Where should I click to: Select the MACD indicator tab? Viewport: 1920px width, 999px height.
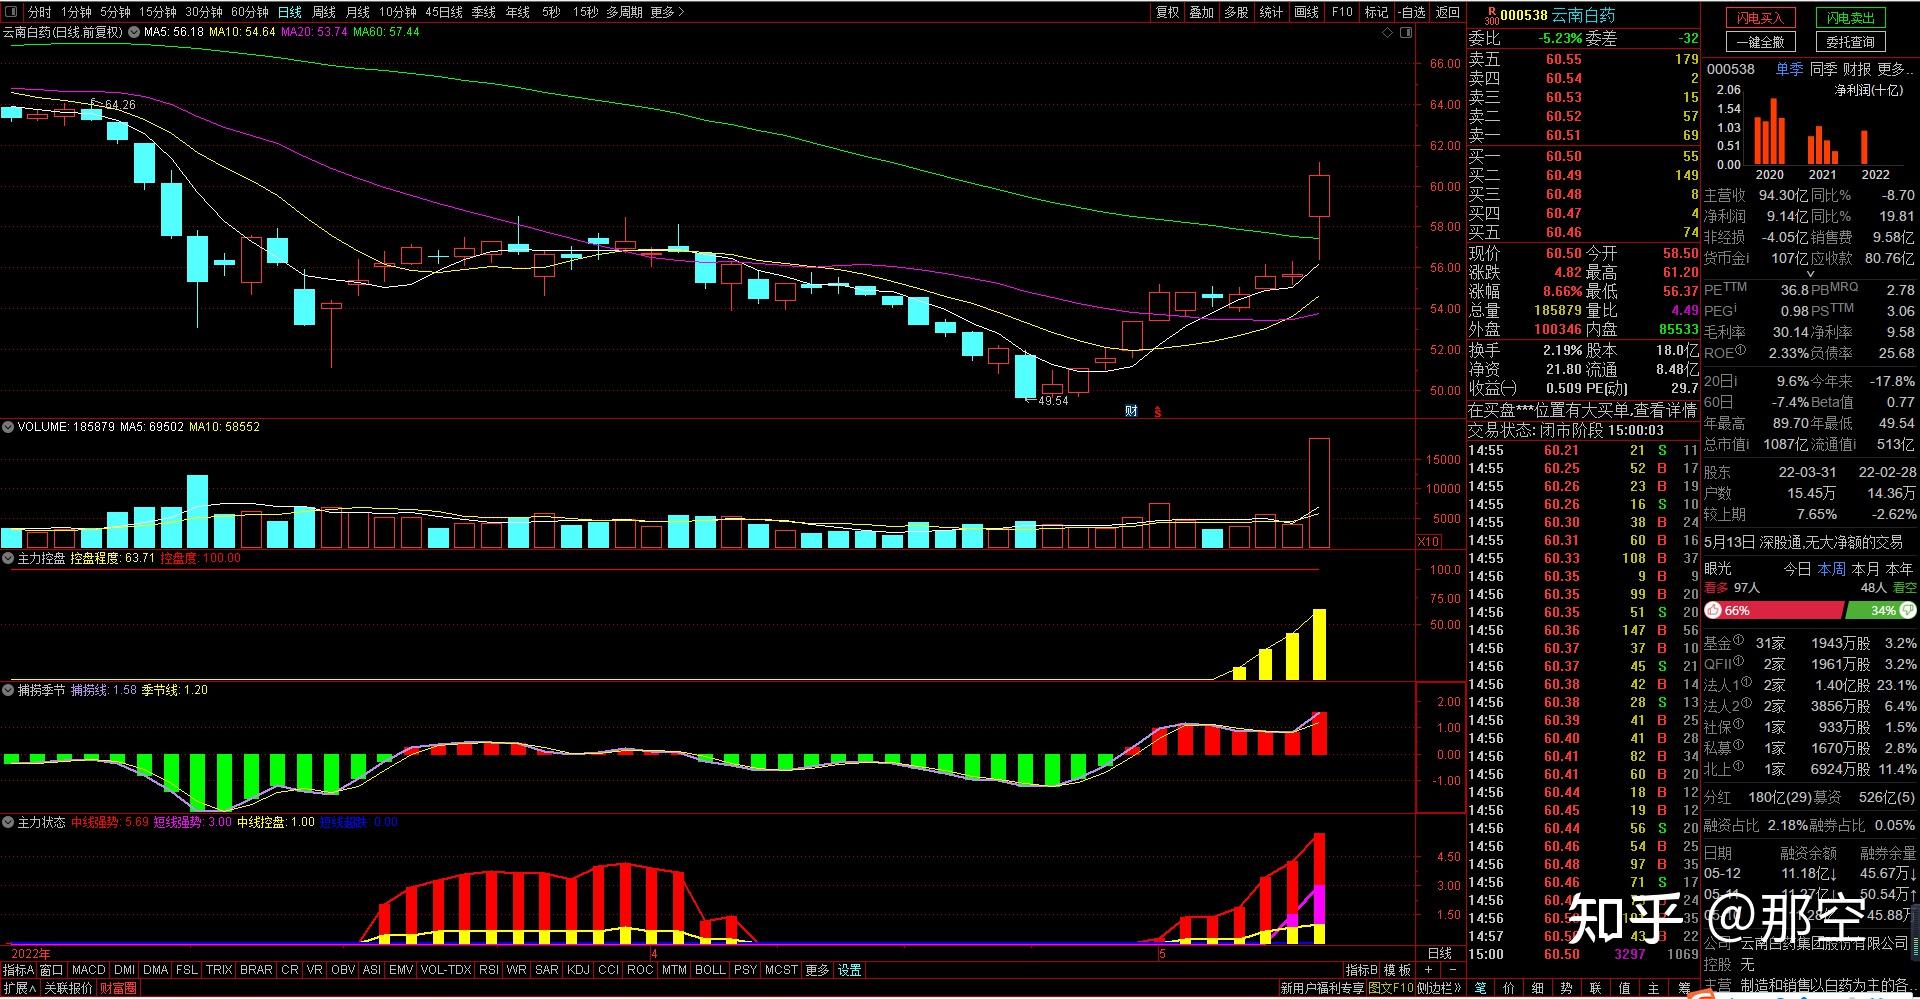(88, 970)
